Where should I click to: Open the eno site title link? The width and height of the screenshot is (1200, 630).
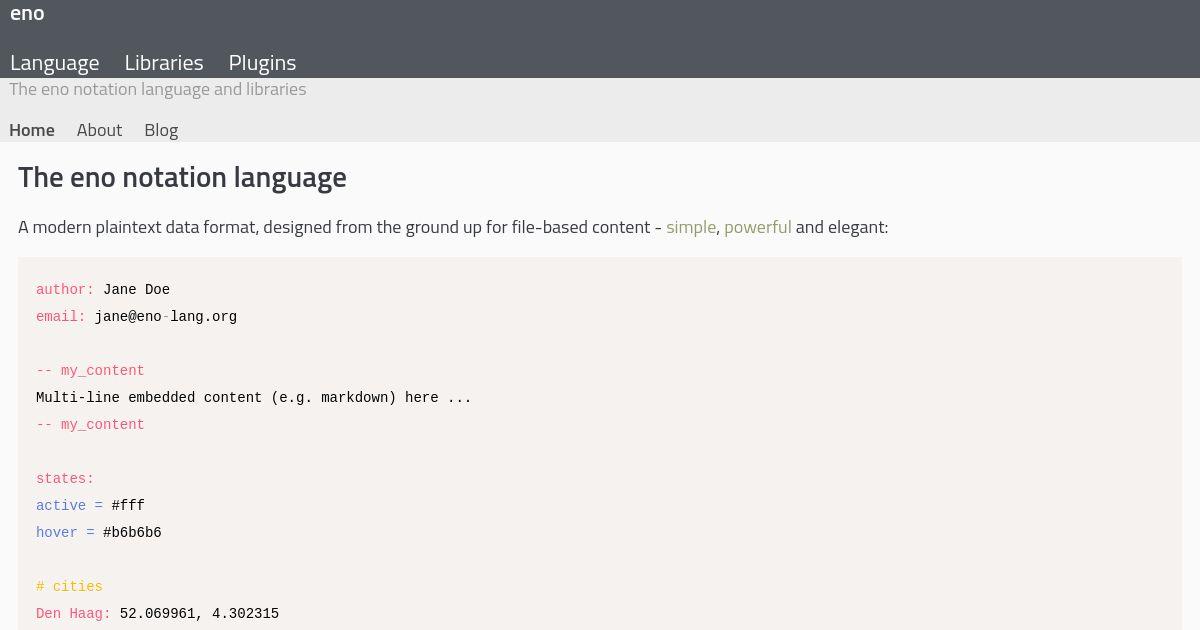click(x=27, y=13)
